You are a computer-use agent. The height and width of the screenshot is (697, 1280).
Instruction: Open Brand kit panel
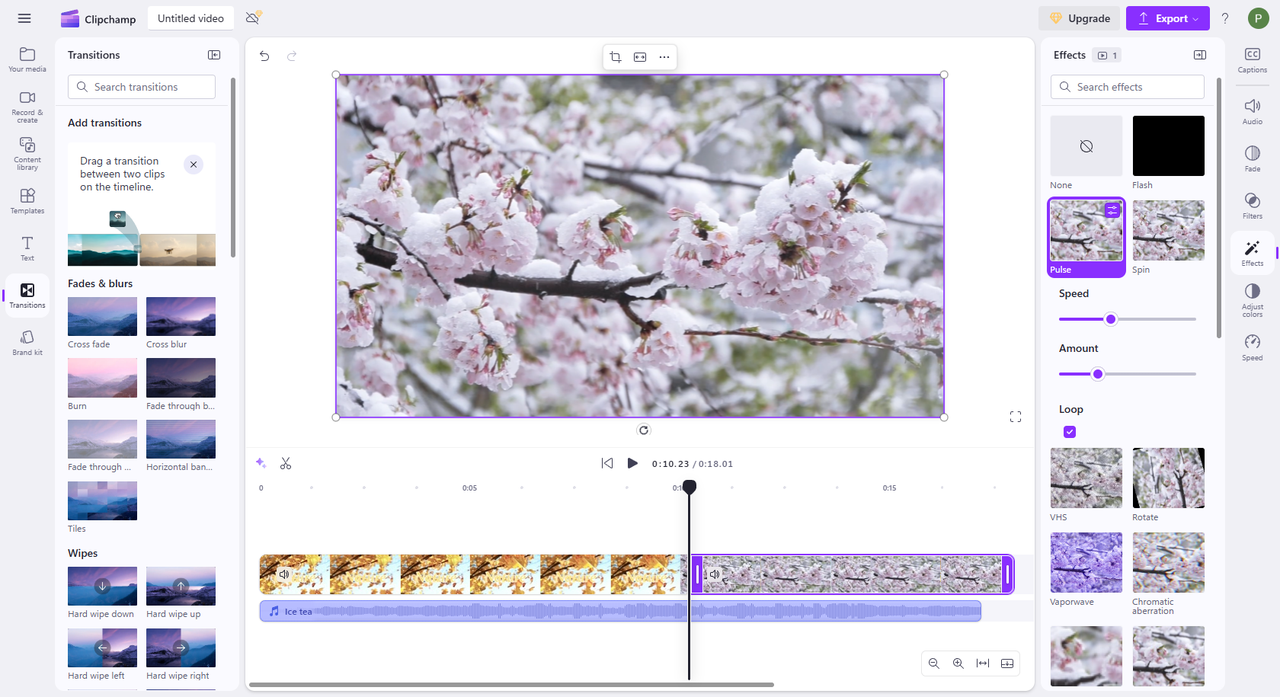27,343
